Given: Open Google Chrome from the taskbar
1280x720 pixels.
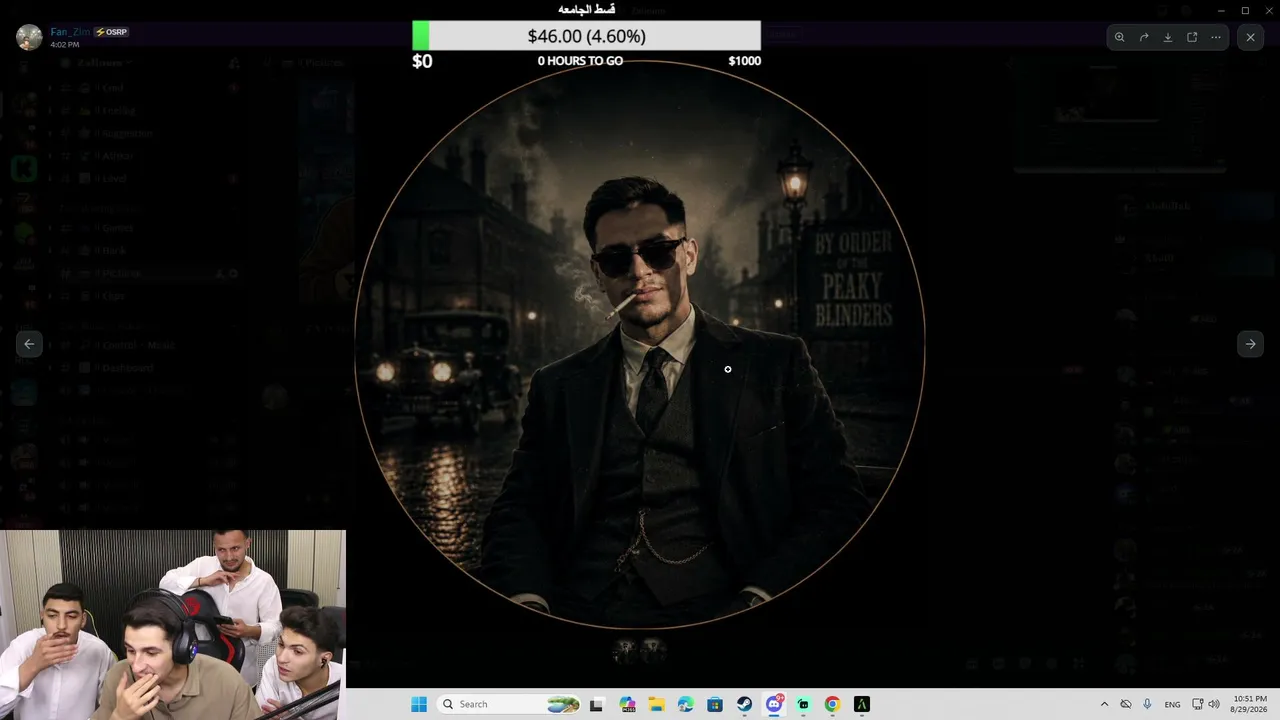Looking at the screenshot, I should (x=832, y=704).
